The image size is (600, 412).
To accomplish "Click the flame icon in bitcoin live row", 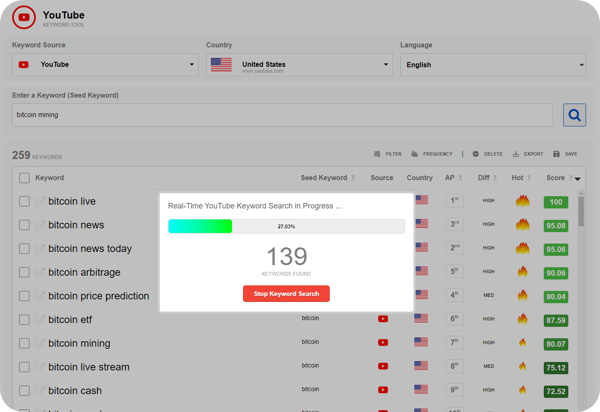I will tap(522, 201).
